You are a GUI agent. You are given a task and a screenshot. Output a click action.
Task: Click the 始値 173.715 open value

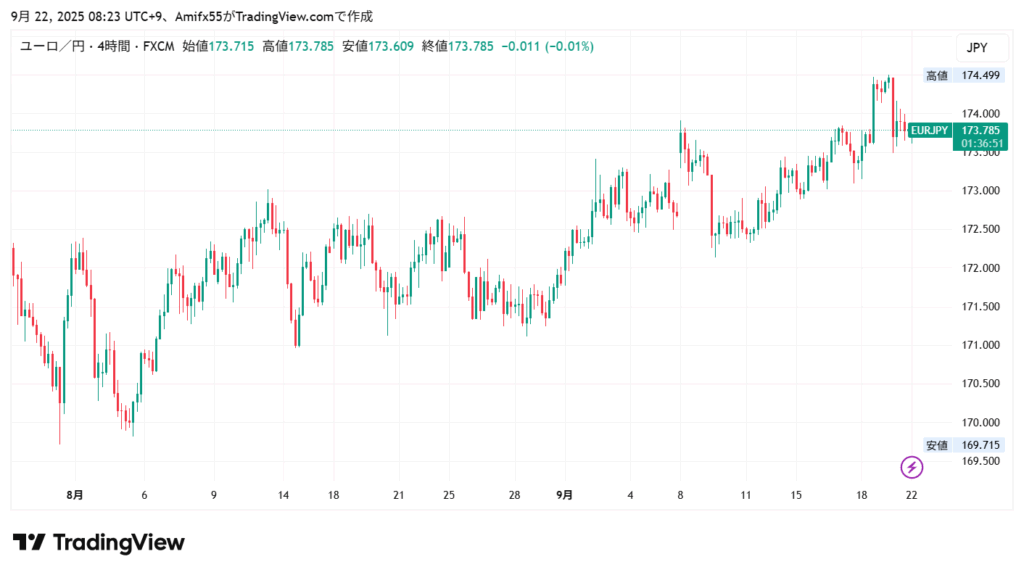tap(231, 47)
